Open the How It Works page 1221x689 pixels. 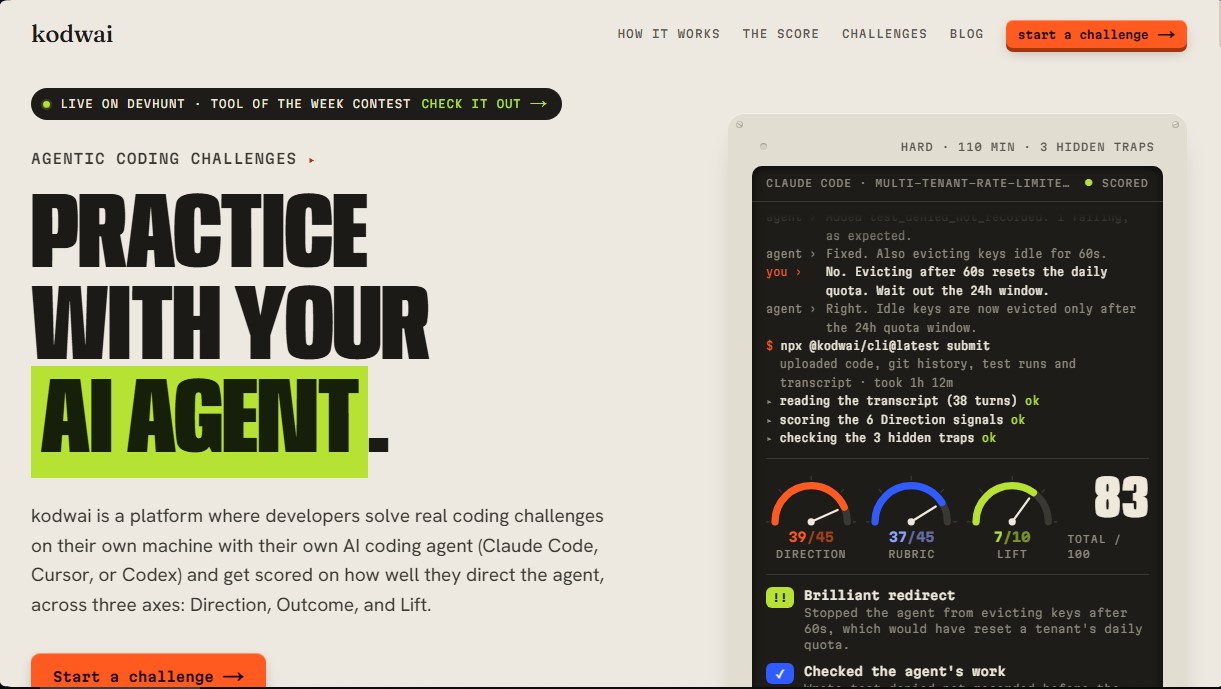[x=669, y=34]
